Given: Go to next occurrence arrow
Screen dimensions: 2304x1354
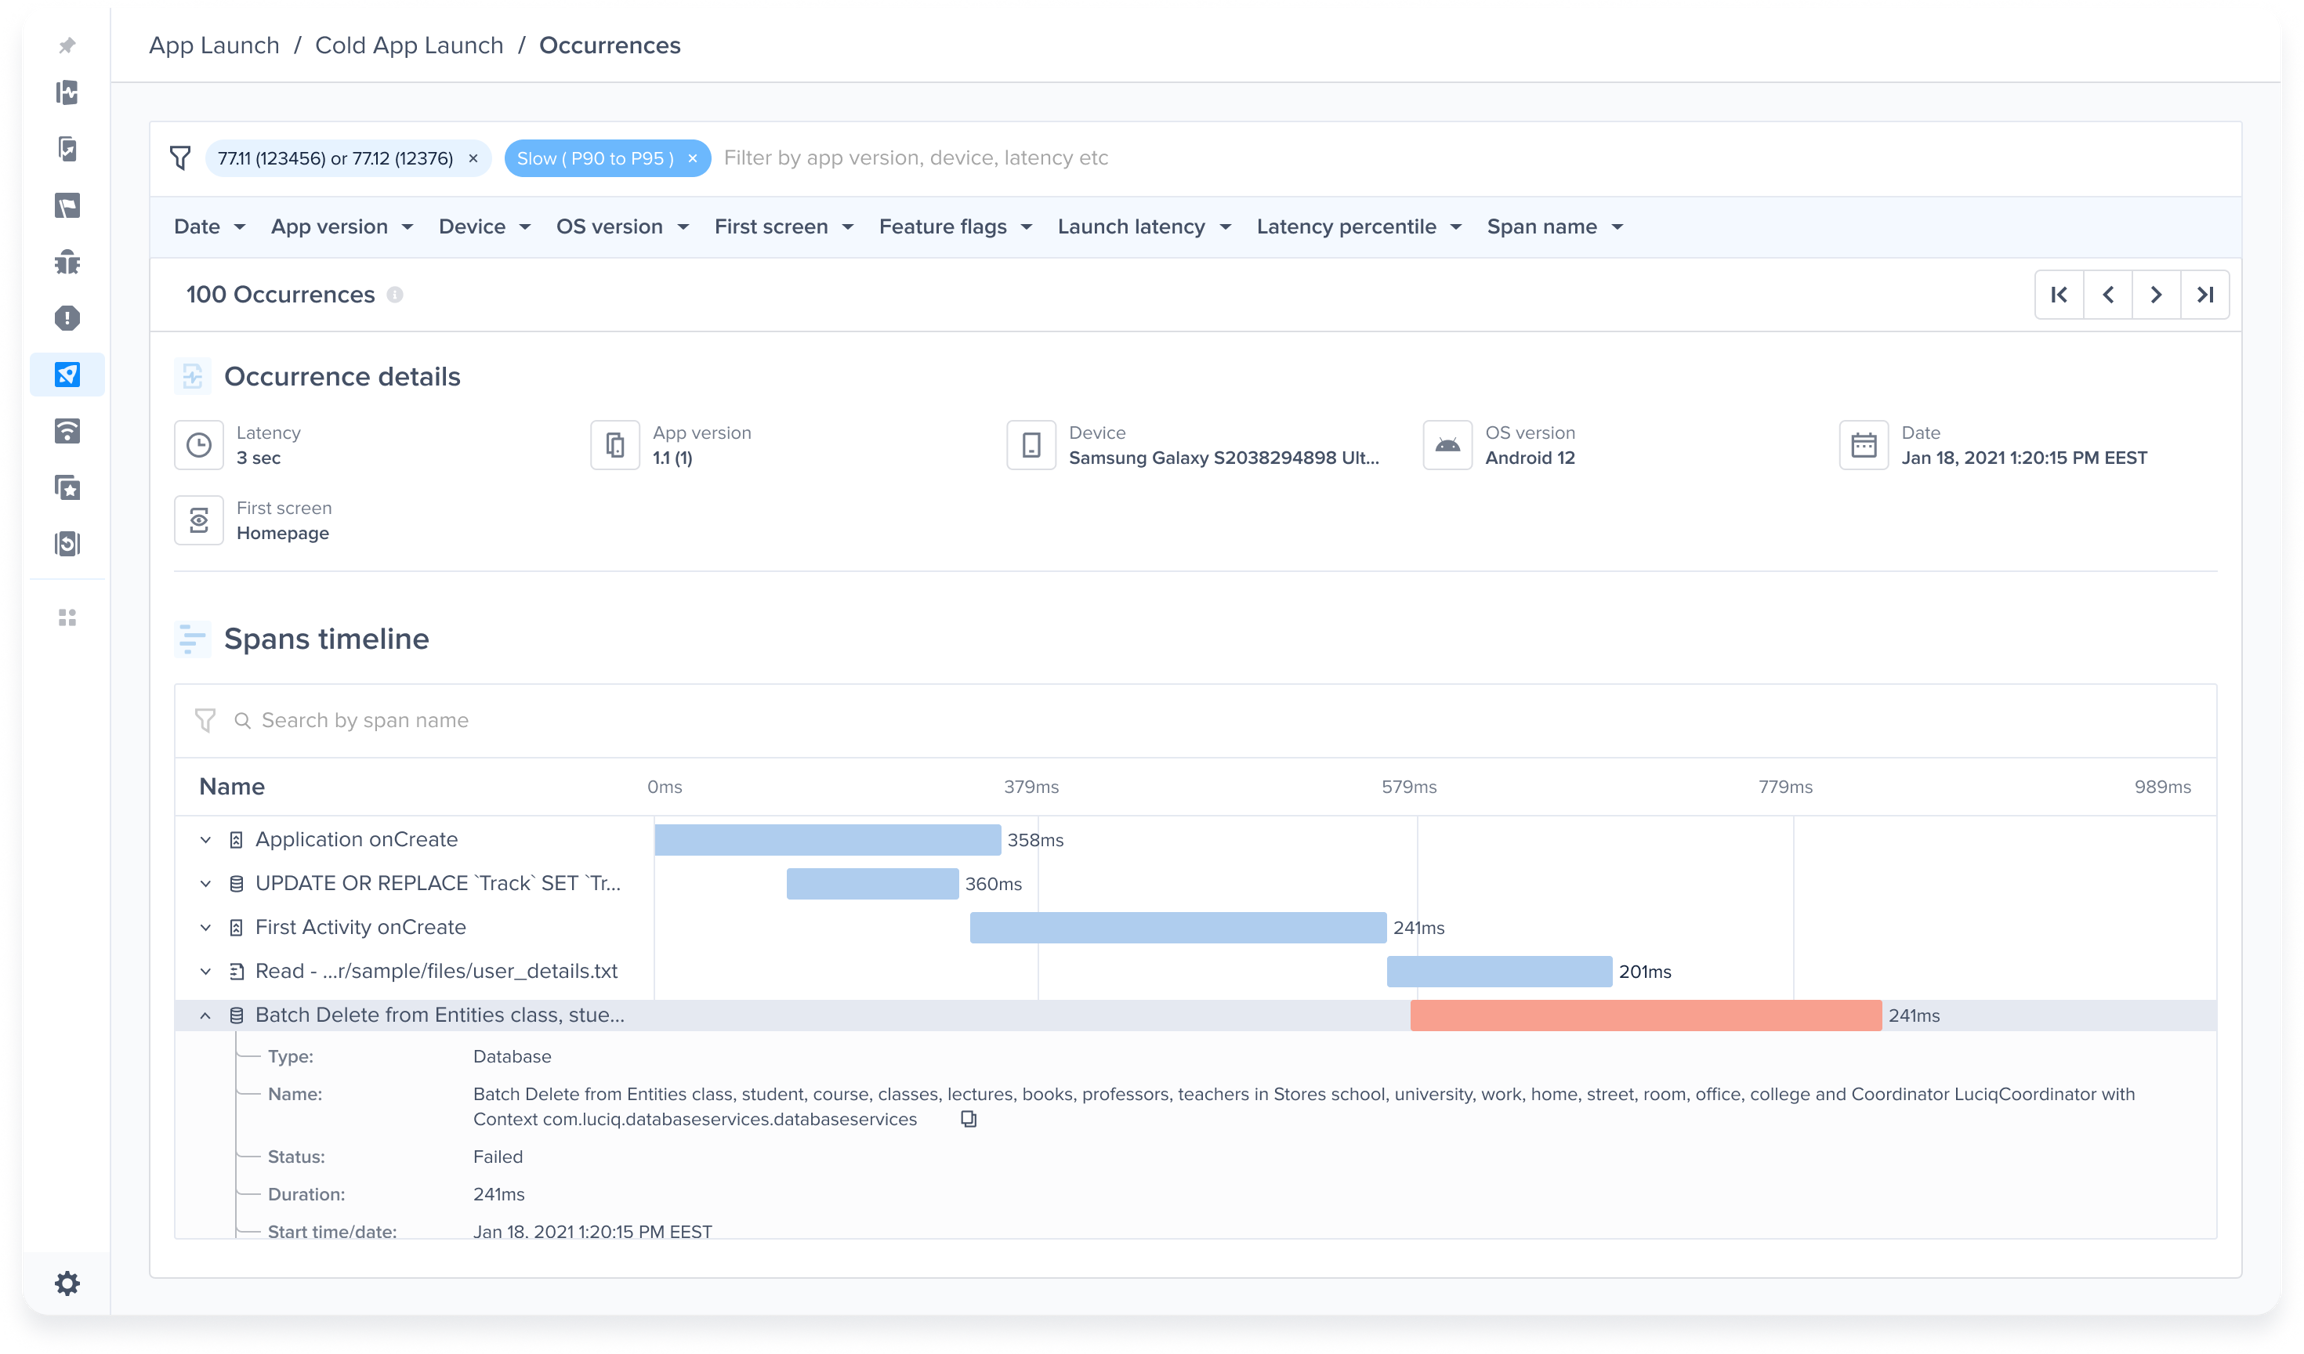Looking at the screenshot, I should [x=2156, y=295].
